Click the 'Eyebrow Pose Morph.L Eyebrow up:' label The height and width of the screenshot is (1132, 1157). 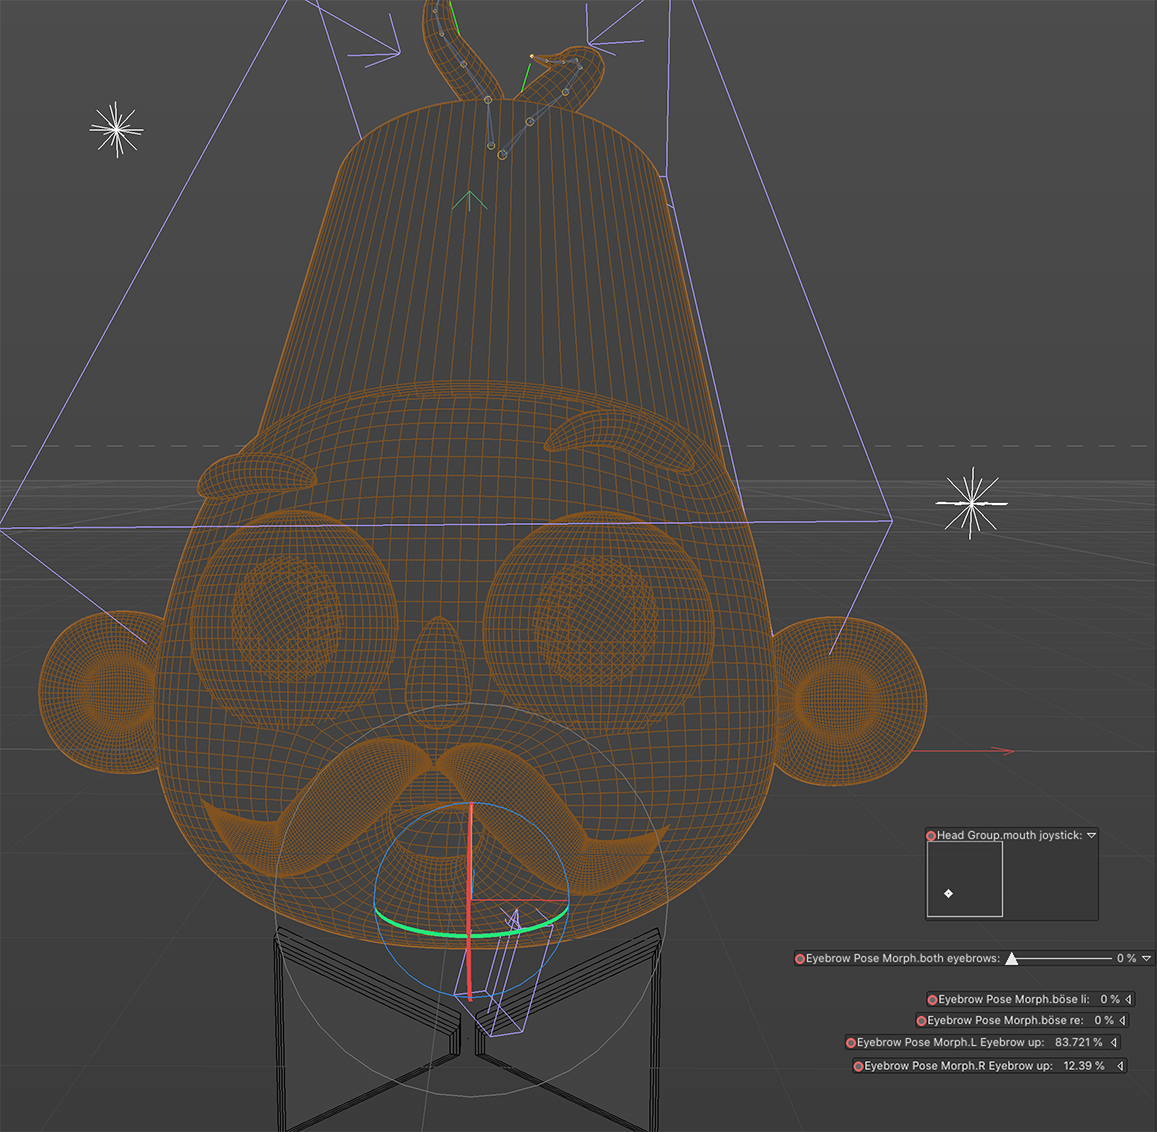(950, 1043)
